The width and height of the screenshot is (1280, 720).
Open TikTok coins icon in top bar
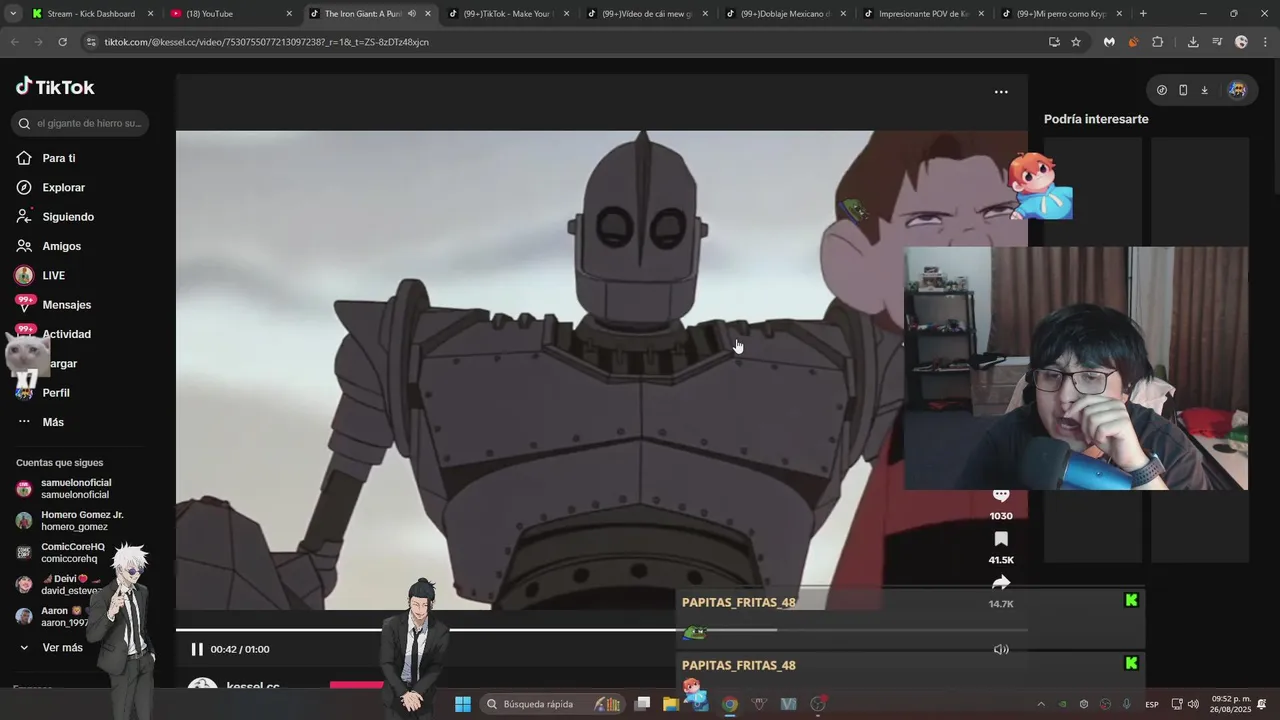click(x=1161, y=90)
